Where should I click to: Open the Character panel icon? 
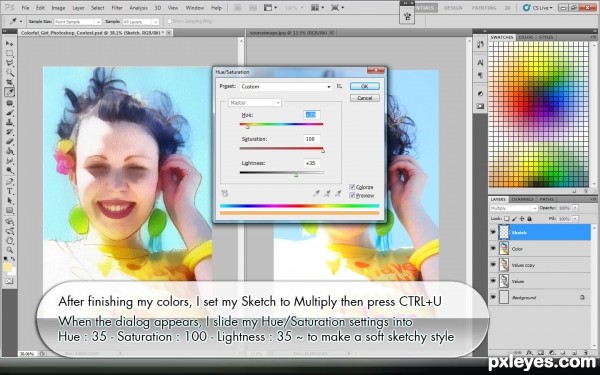(x=480, y=62)
